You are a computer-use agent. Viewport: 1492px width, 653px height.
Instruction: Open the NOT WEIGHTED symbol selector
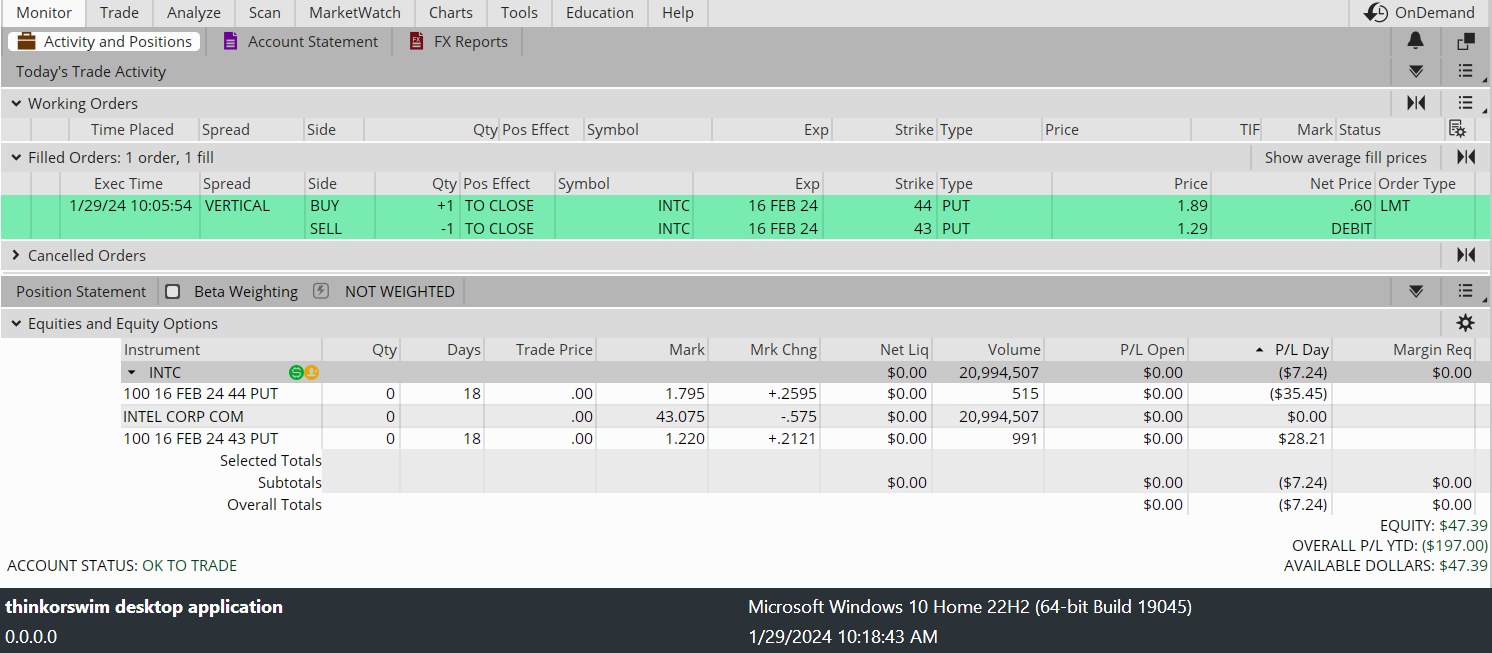[400, 291]
